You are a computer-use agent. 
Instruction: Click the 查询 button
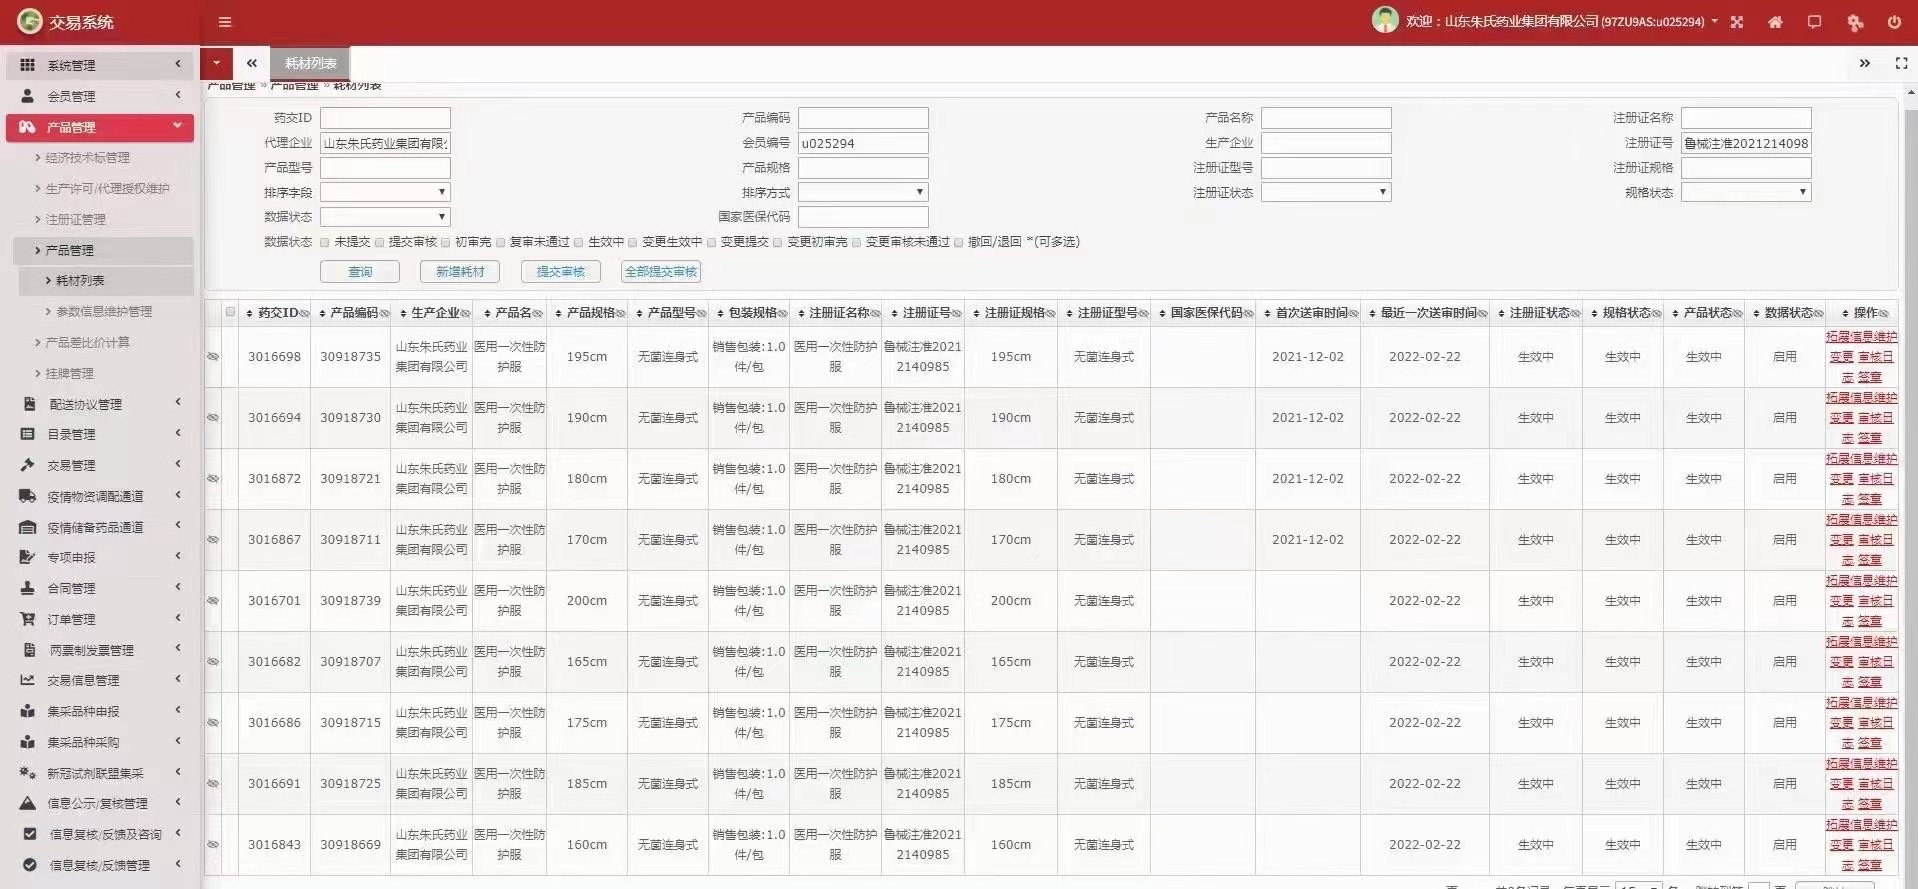click(x=360, y=272)
